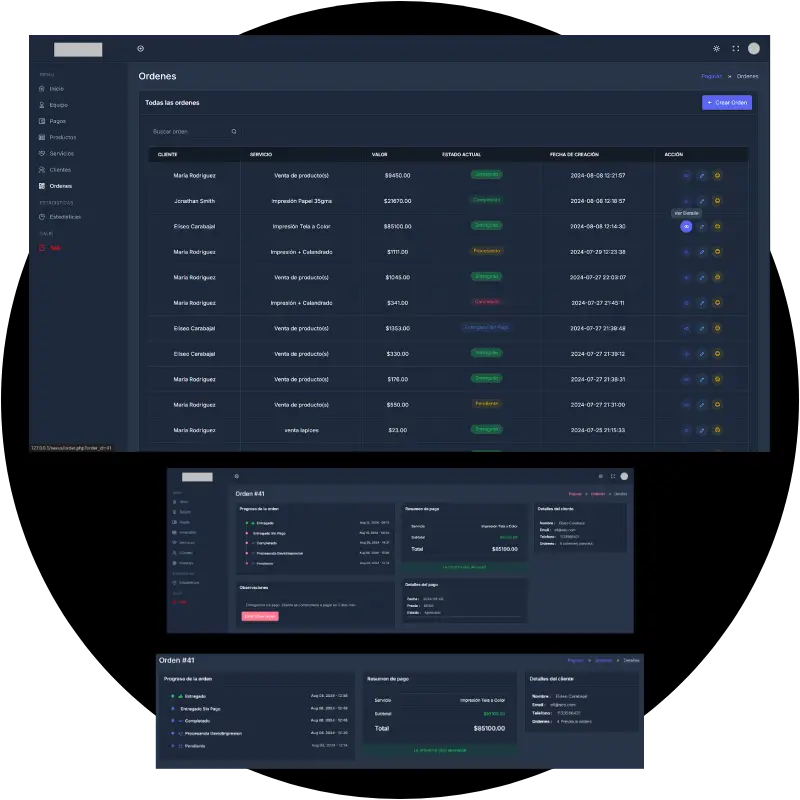Enter fullscreen mode via top bar icon

point(736,48)
